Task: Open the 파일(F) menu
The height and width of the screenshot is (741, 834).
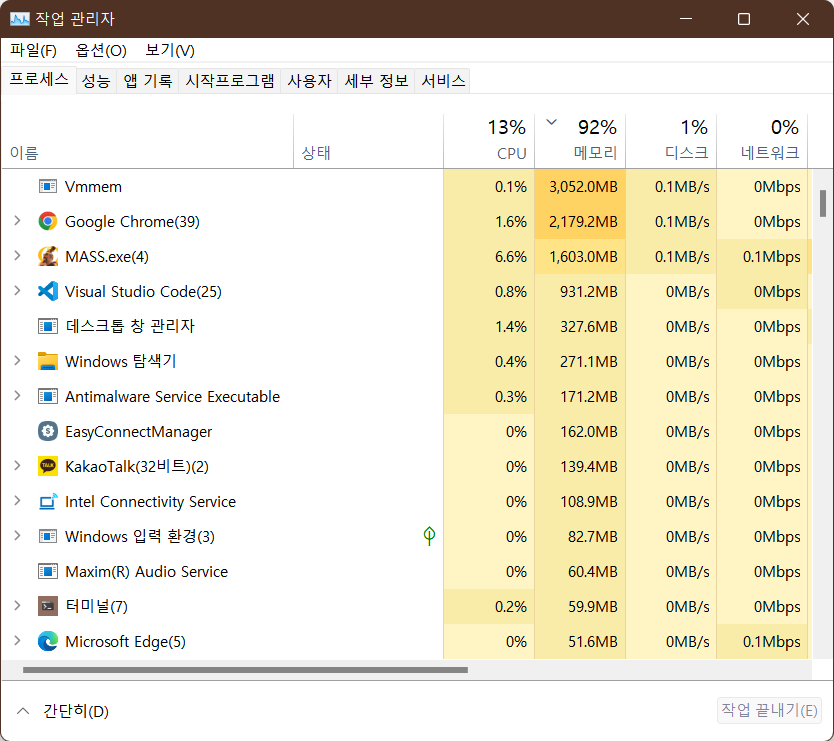Action: pyautogui.click(x=33, y=51)
